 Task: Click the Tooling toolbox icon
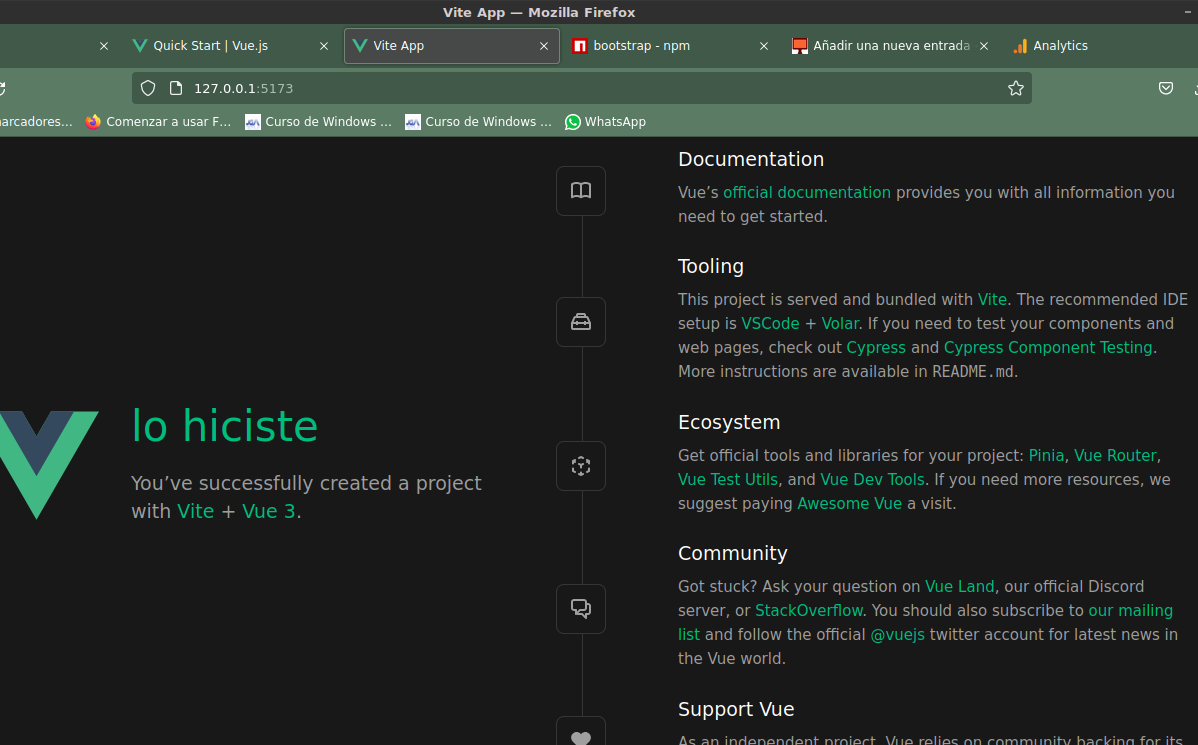581,322
